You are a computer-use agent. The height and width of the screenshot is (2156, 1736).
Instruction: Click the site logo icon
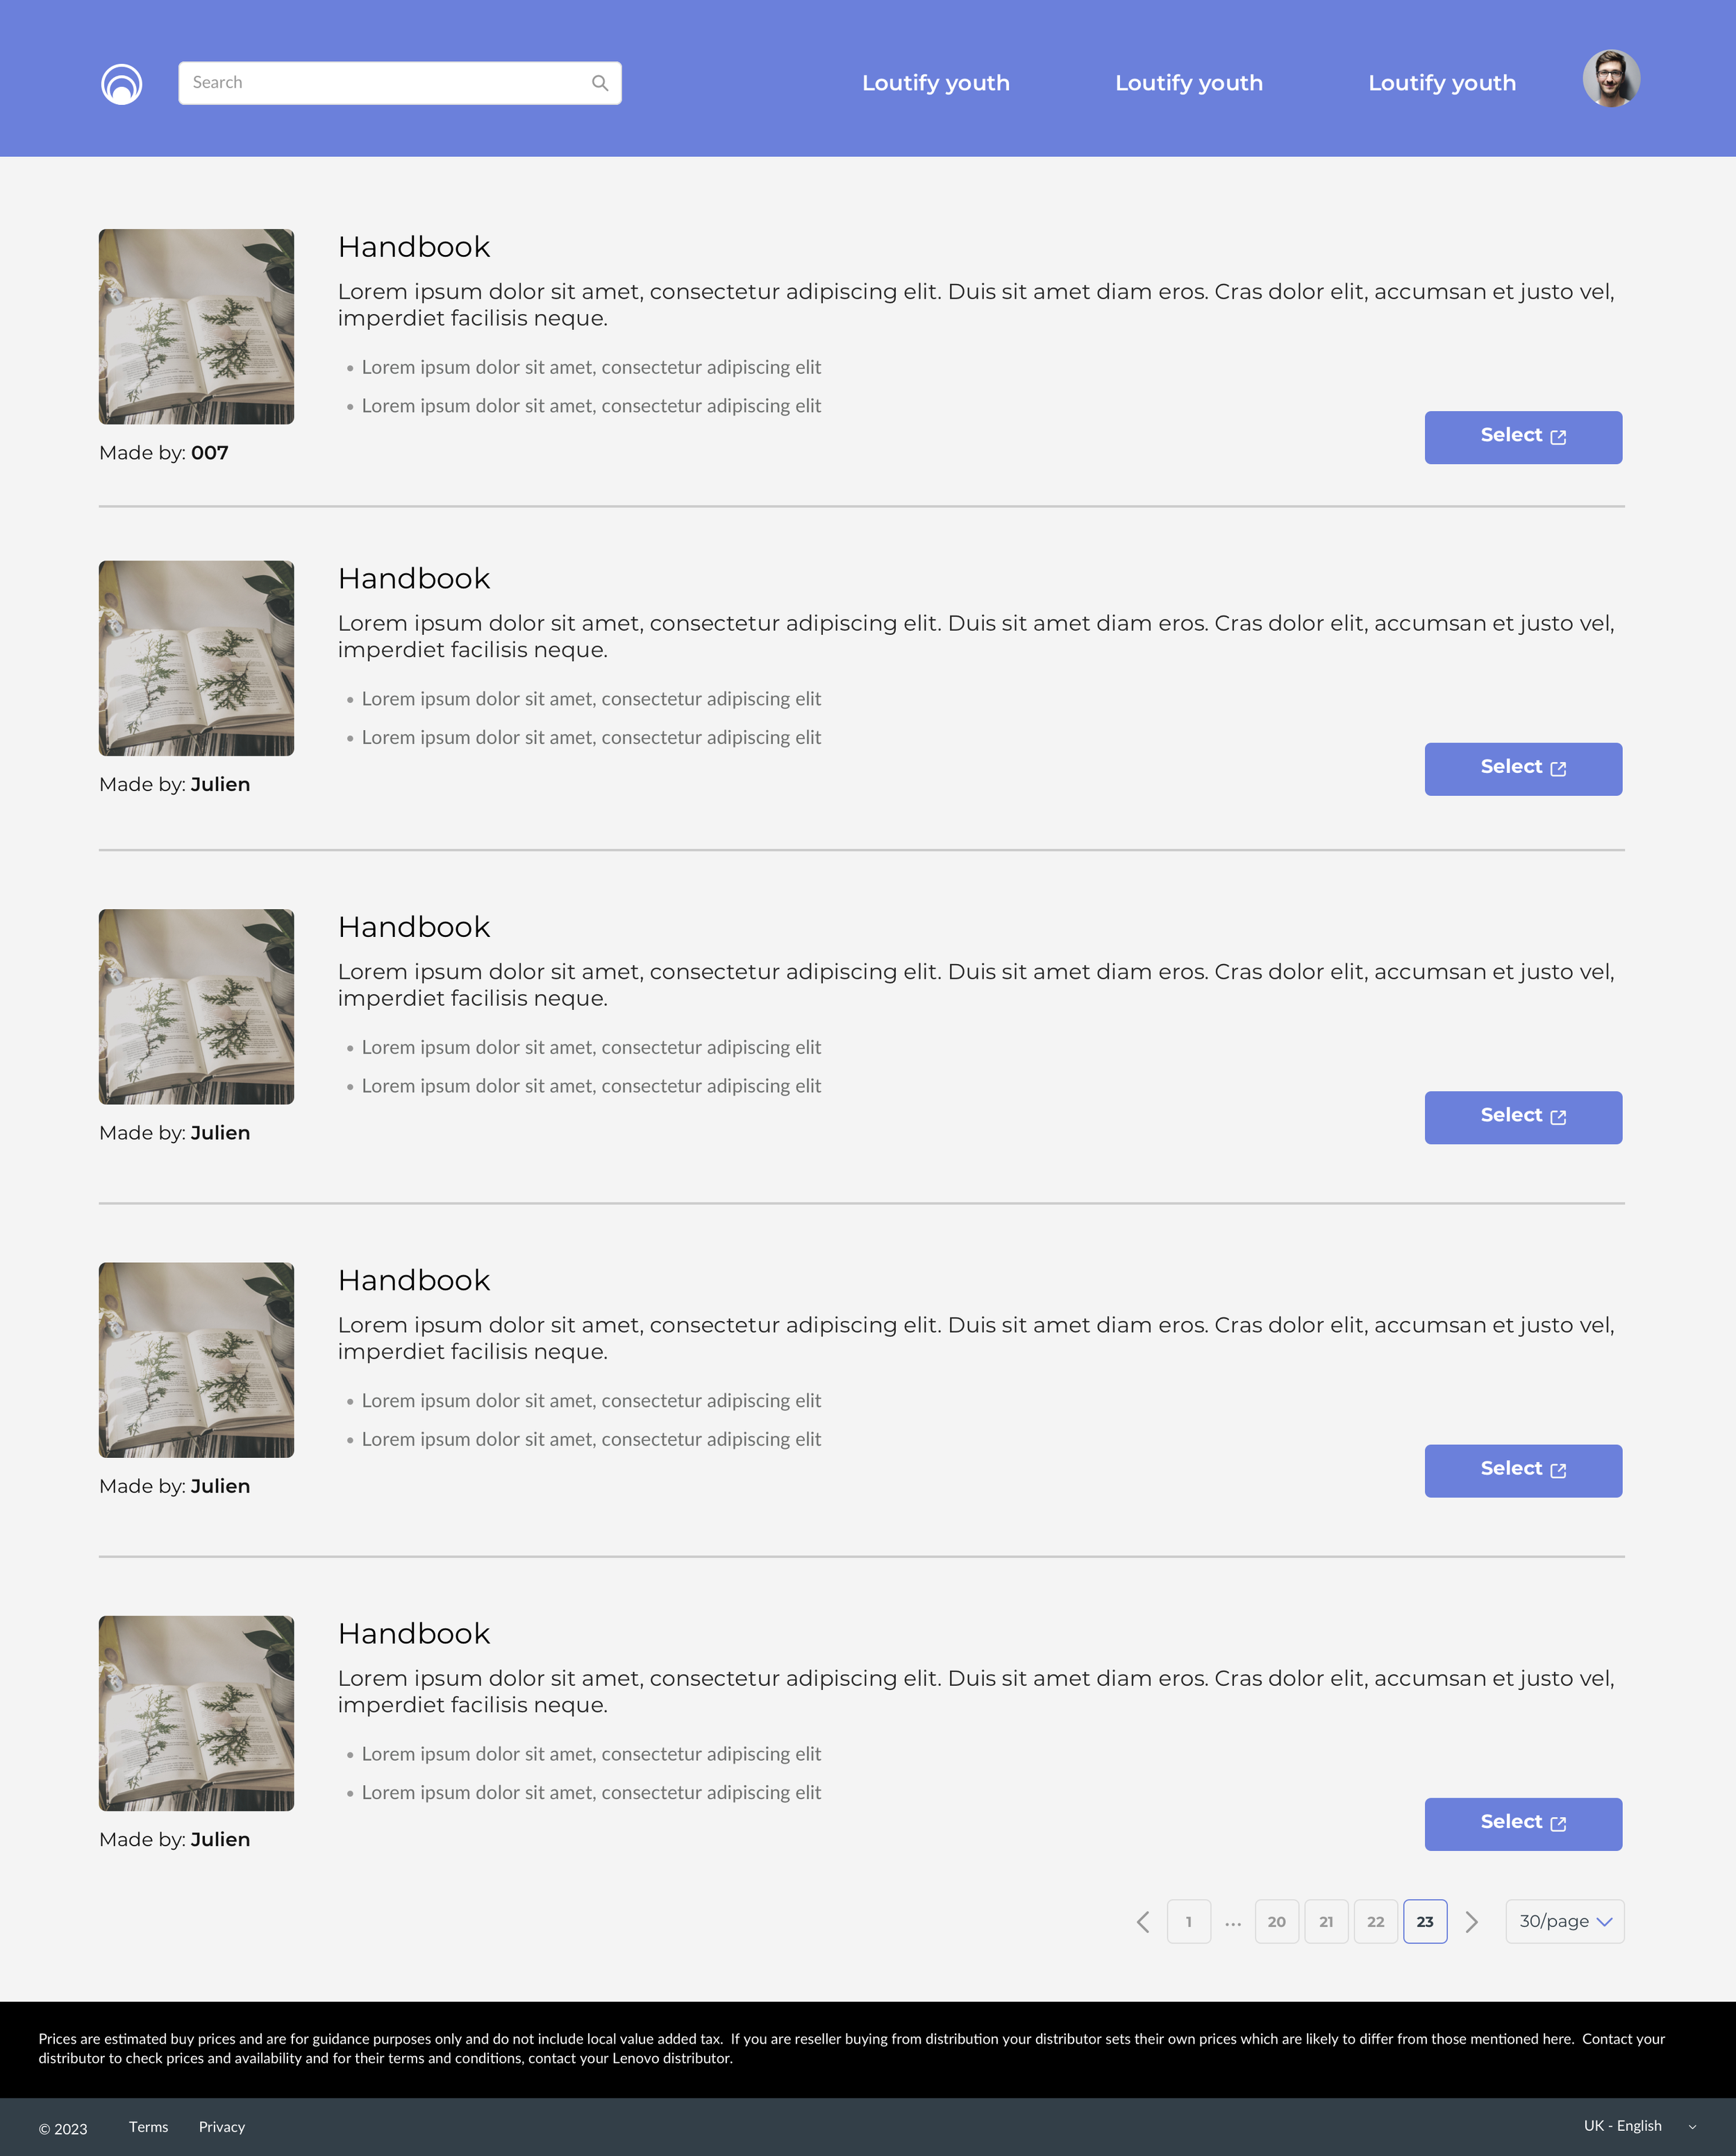tap(121, 84)
